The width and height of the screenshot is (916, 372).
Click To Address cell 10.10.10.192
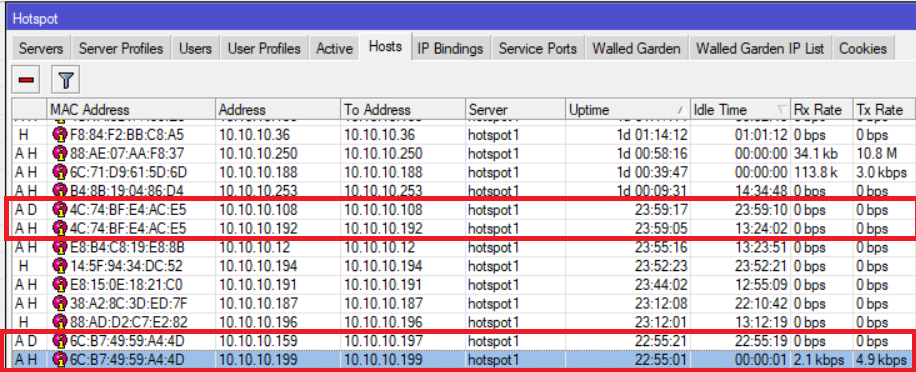(383, 228)
